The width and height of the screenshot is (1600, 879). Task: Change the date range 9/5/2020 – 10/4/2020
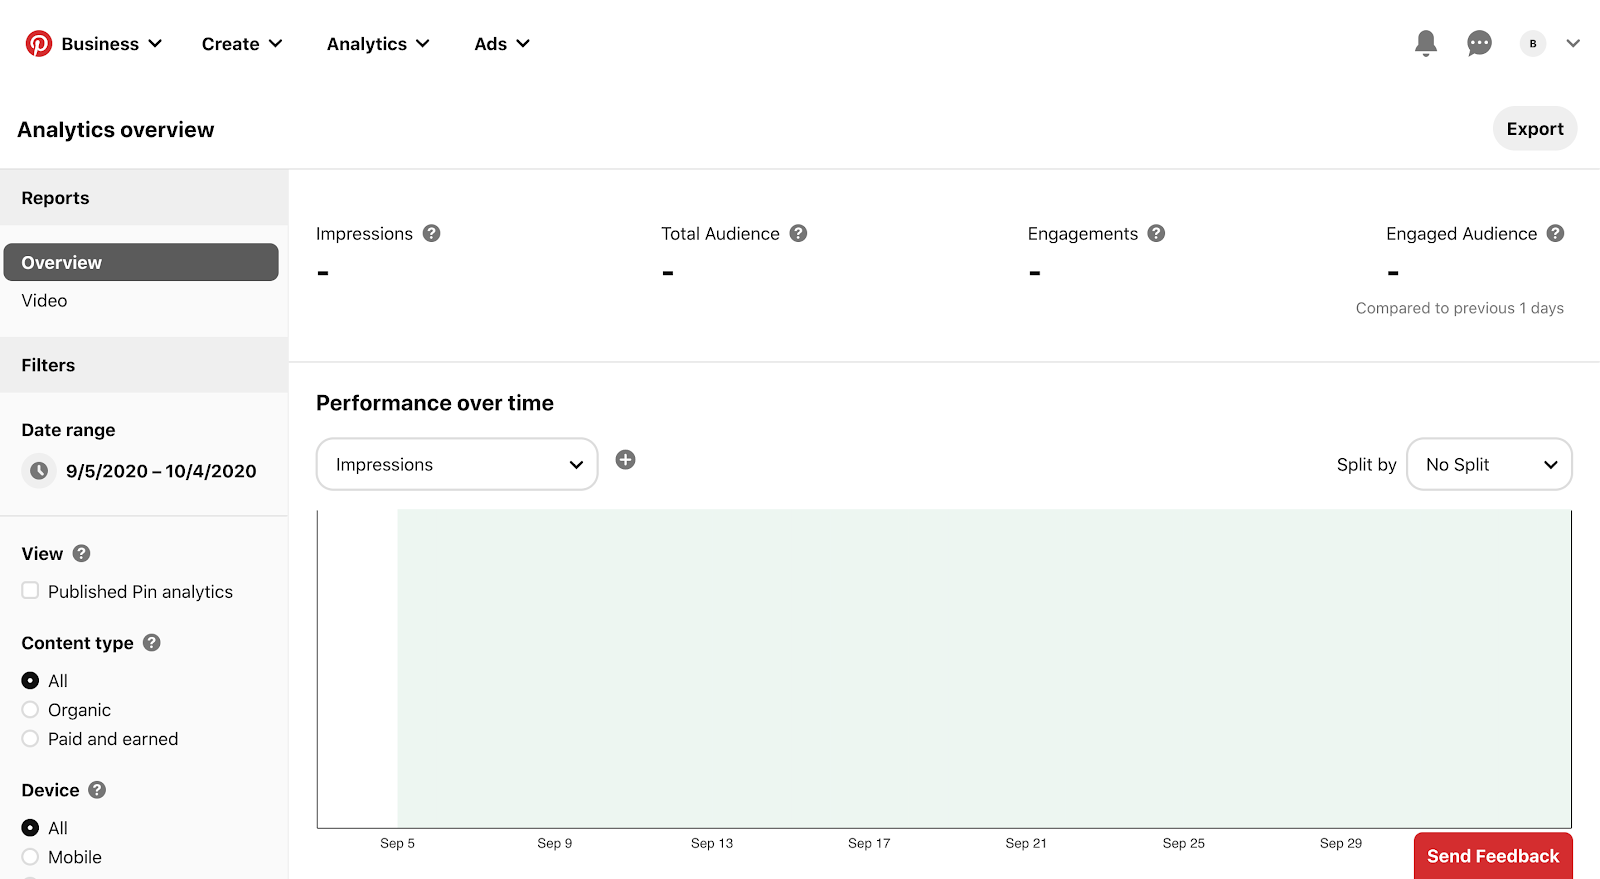point(161,471)
